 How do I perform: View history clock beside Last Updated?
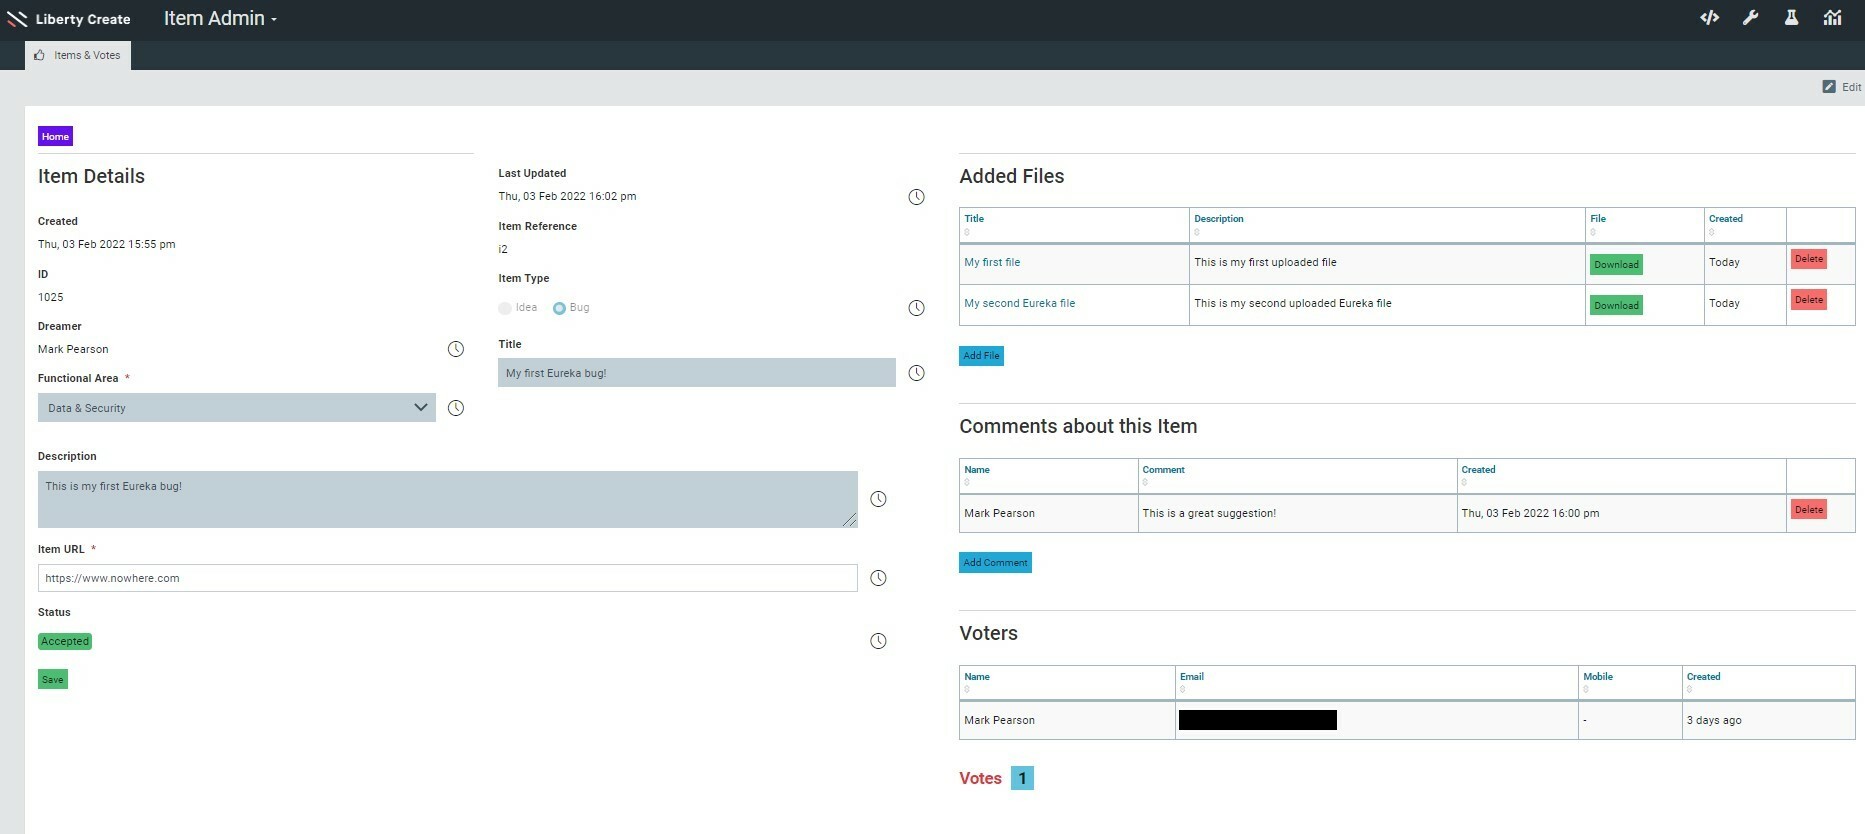pyautogui.click(x=916, y=197)
